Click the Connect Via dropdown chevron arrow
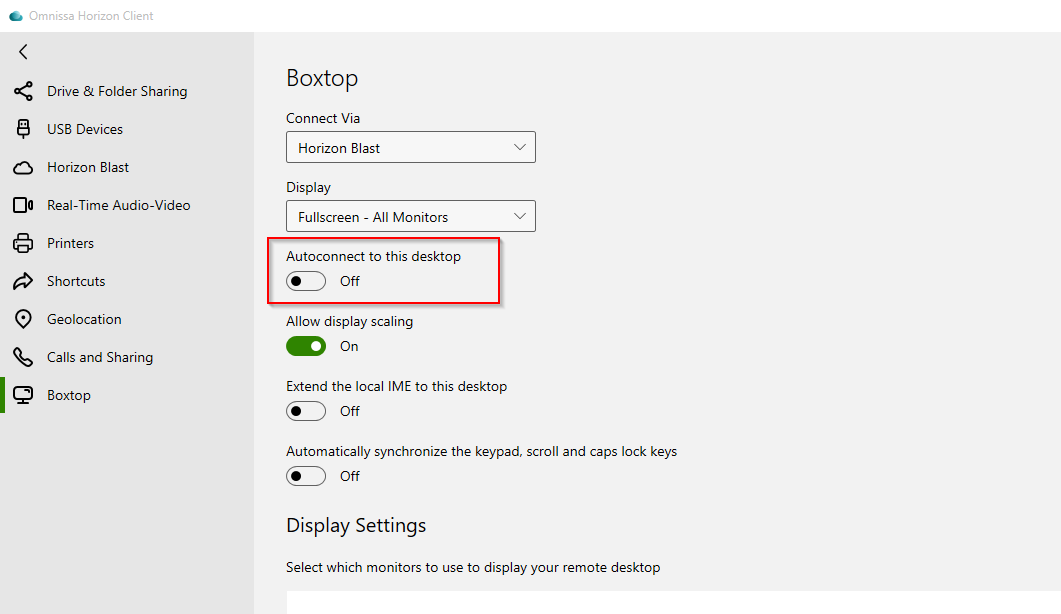 [520, 147]
